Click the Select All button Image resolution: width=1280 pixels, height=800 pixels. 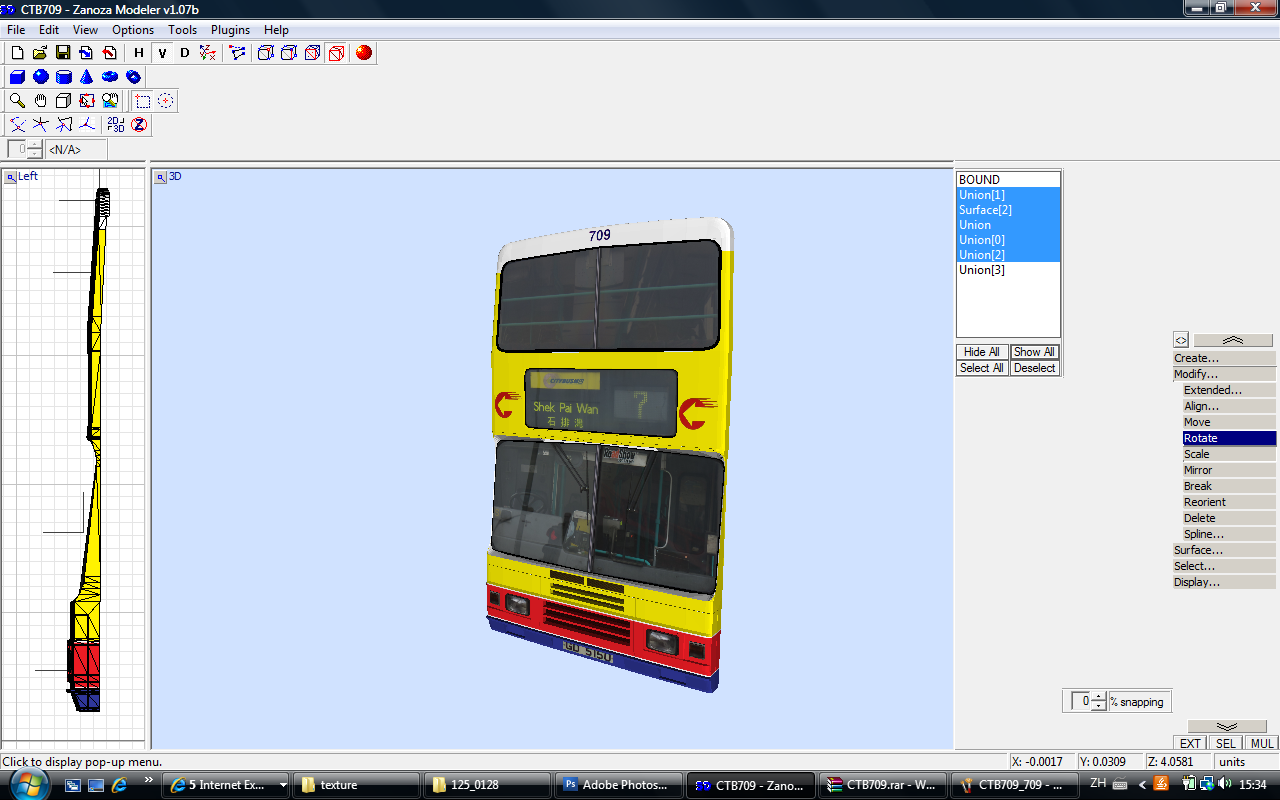[982, 368]
